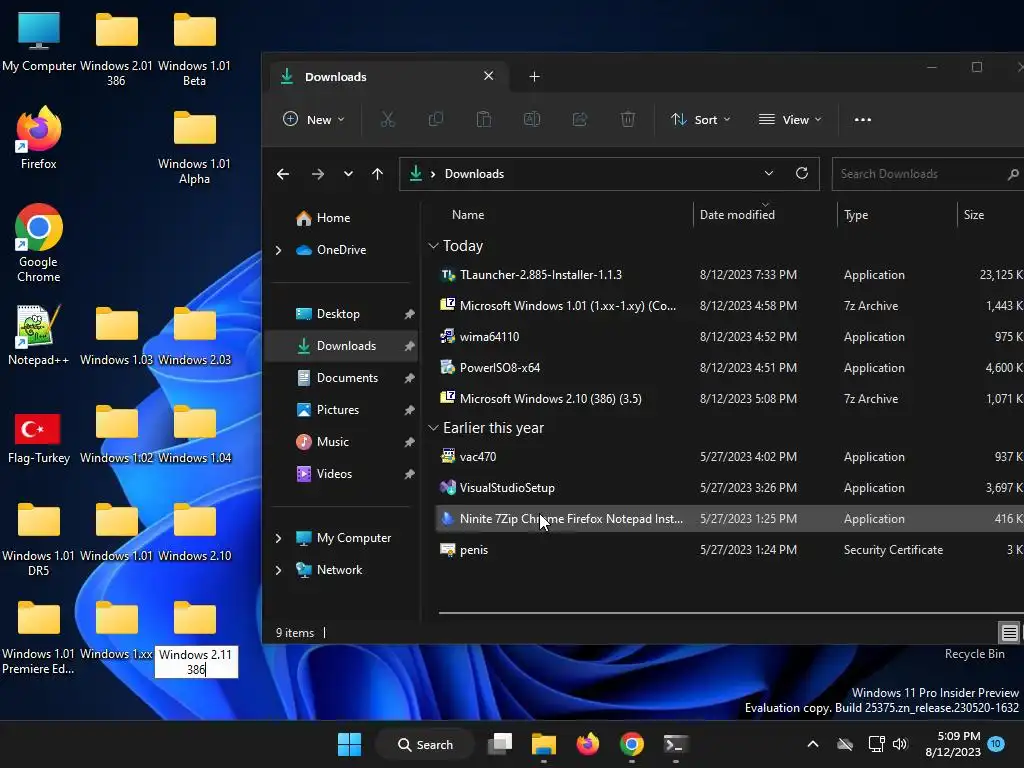Image resolution: width=1024 pixels, height=768 pixels.
Task: Expand OneDrive in navigation pane
Action: point(279,250)
